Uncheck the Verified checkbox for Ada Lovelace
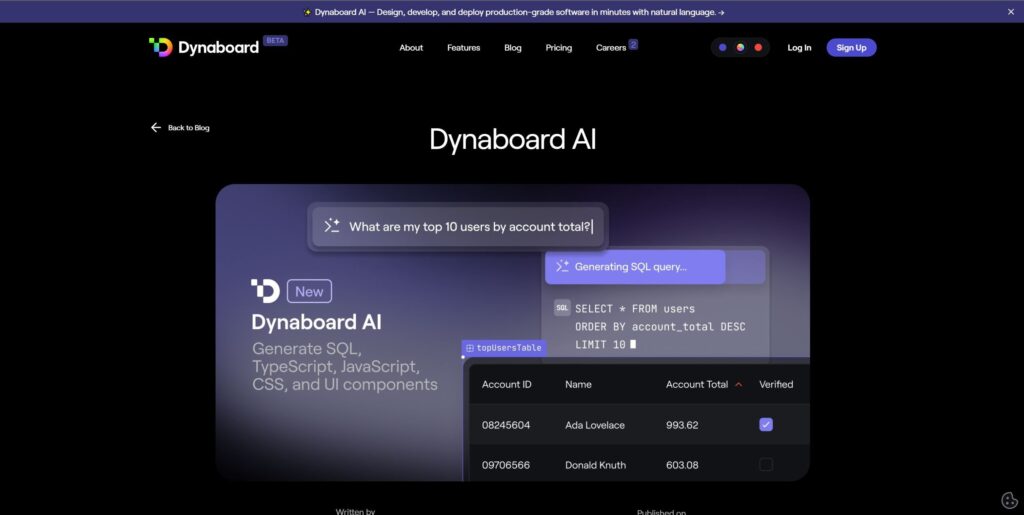Viewport: 1024px width, 515px height. point(766,425)
